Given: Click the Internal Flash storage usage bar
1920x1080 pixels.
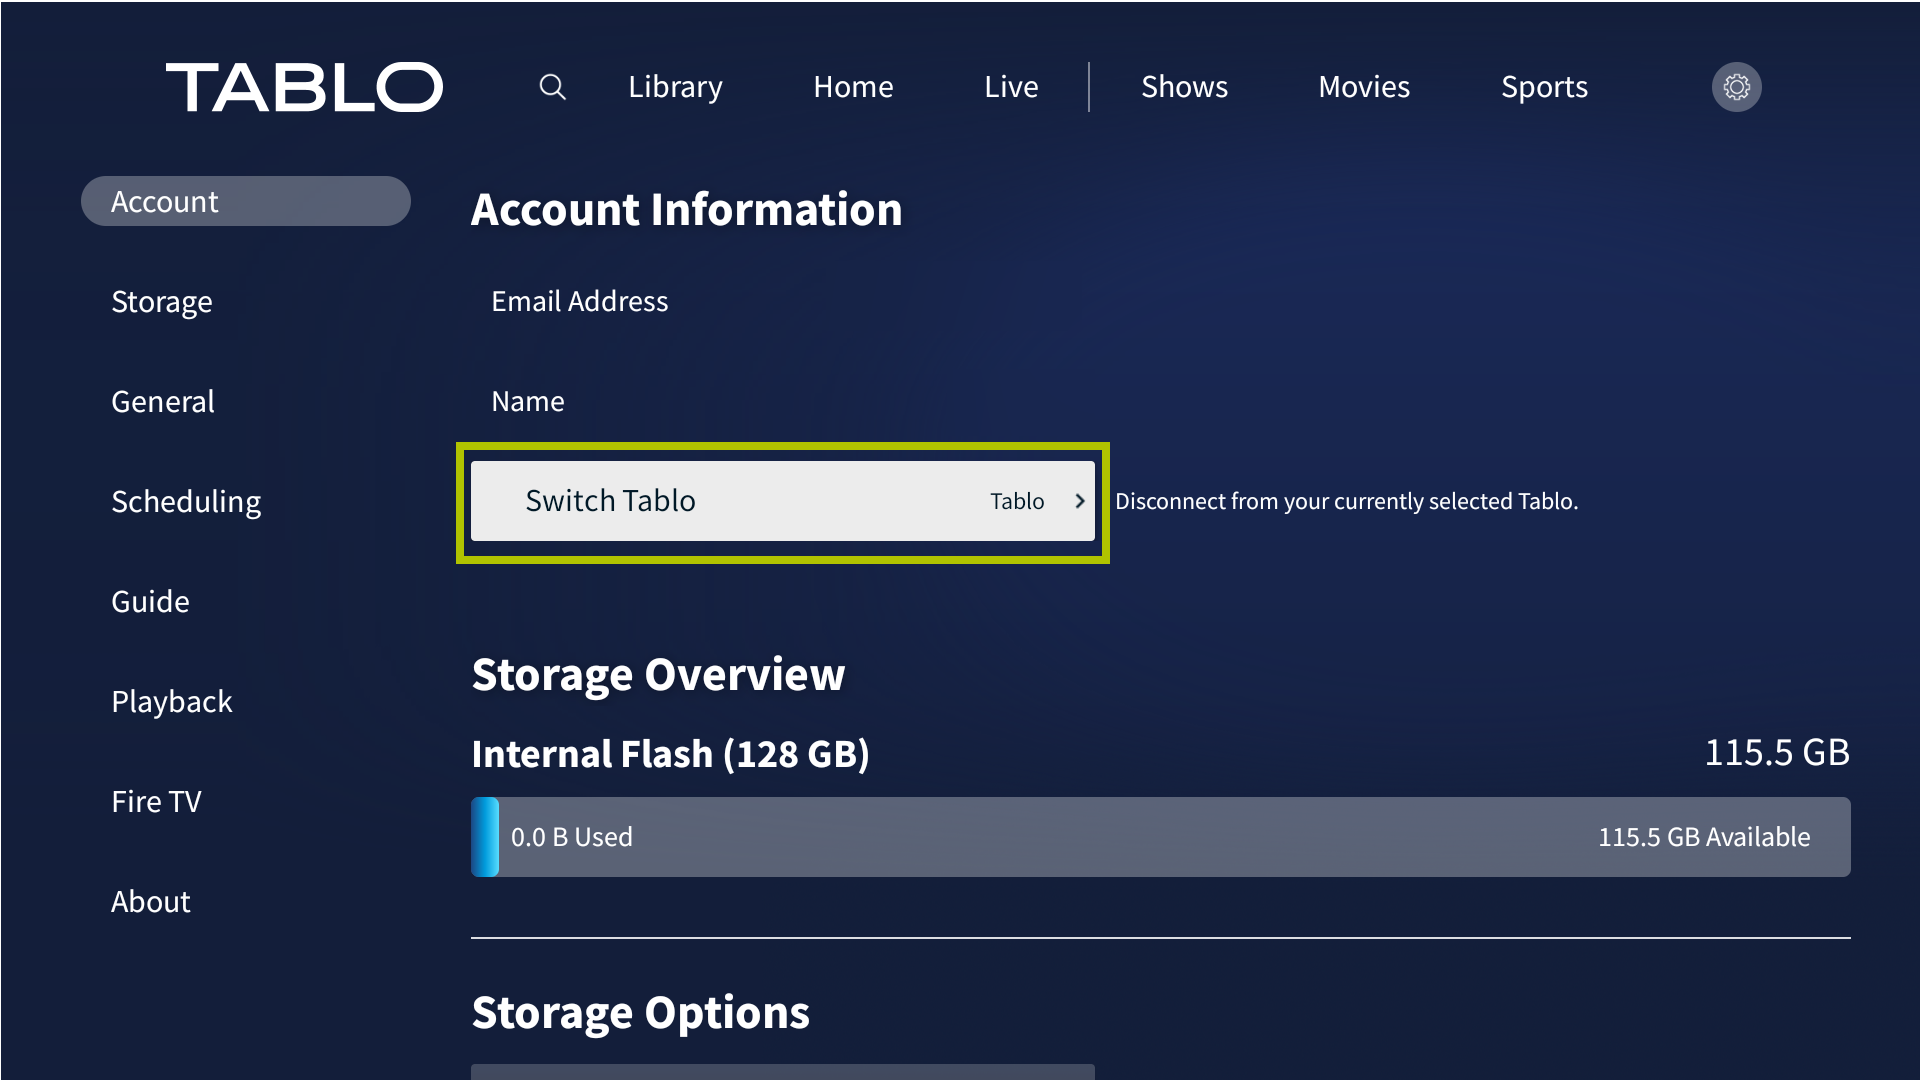Looking at the screenshot, I should [1161, 837].
